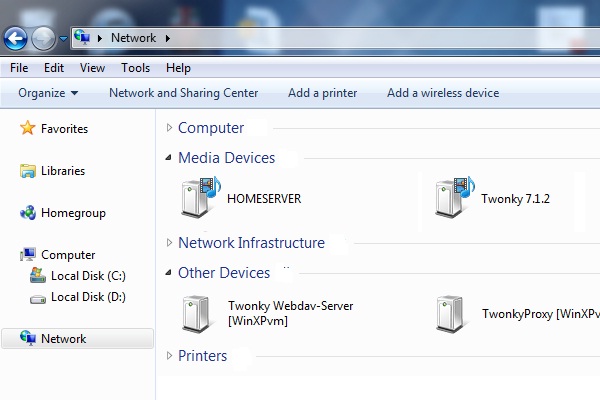The height and width of the screenshot is (400, 600).
Task: Expand the Printers group
Action: point(202,356)
